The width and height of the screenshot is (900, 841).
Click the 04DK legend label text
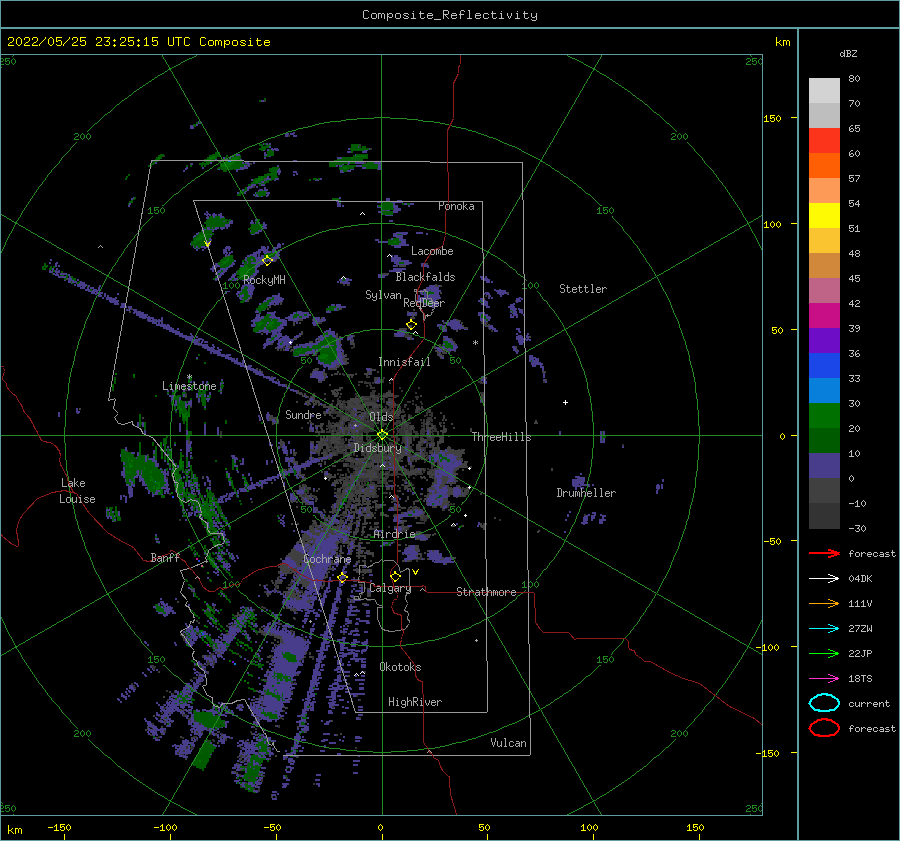[860, 579]
